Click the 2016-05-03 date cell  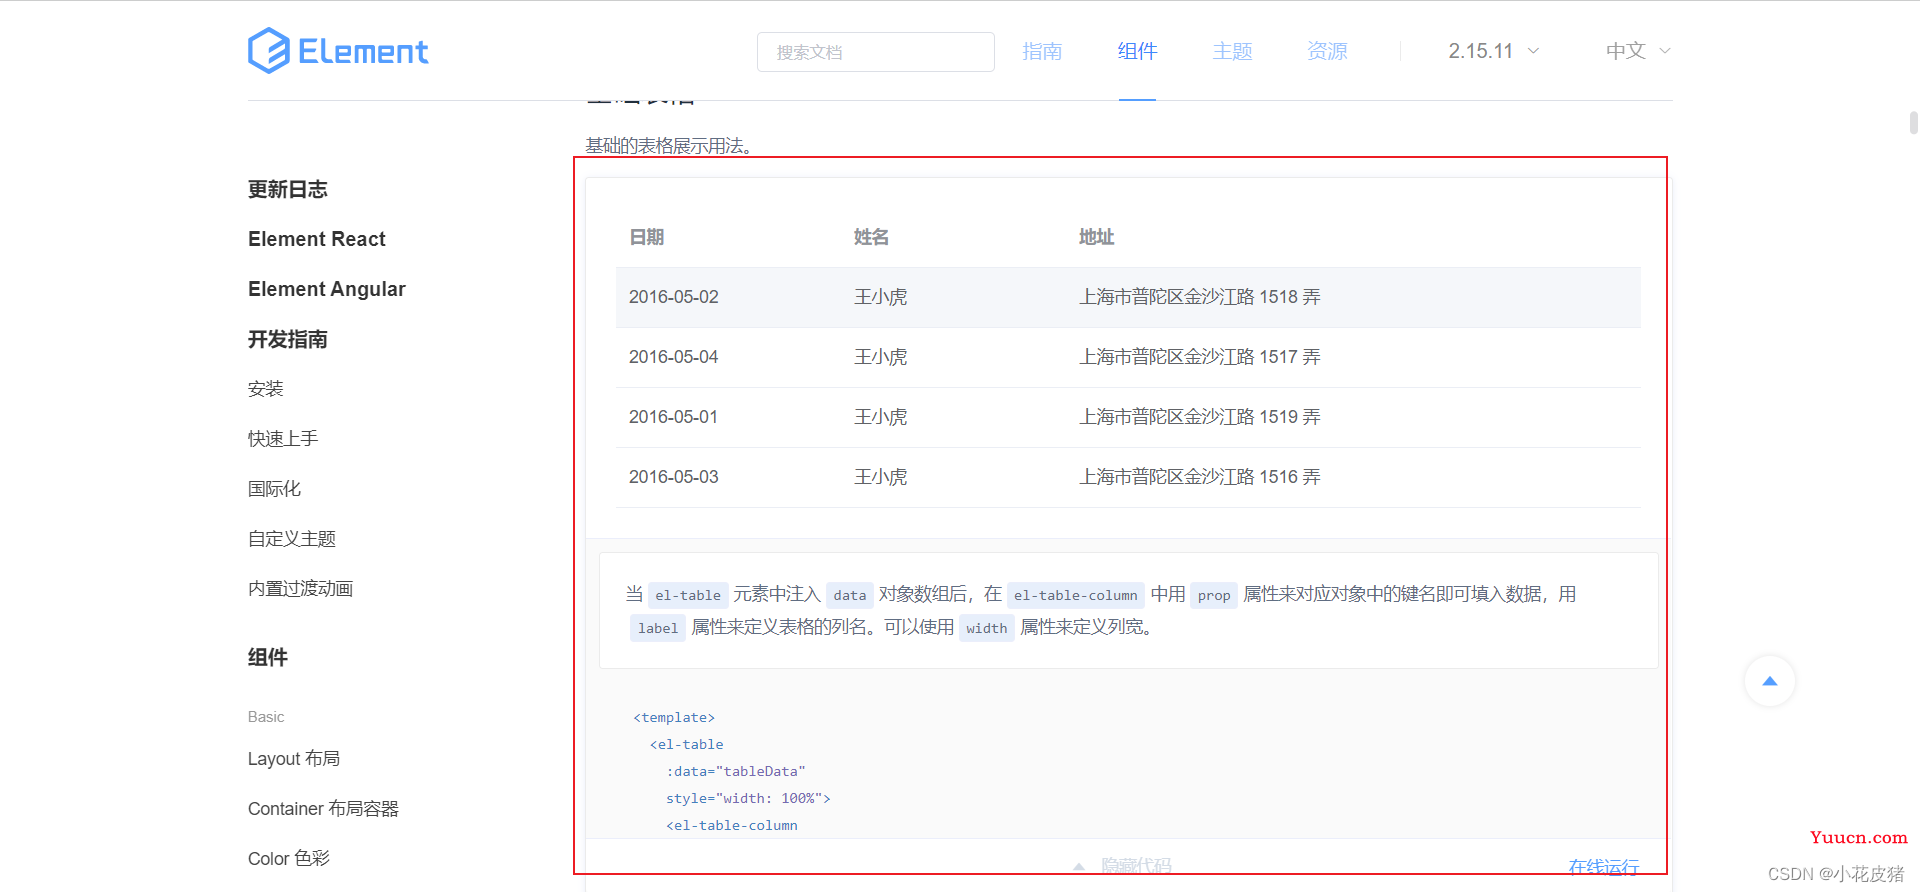674,477
